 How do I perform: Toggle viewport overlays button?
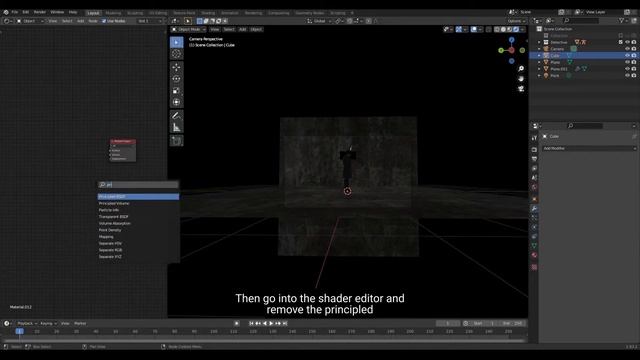click(474, 29)
